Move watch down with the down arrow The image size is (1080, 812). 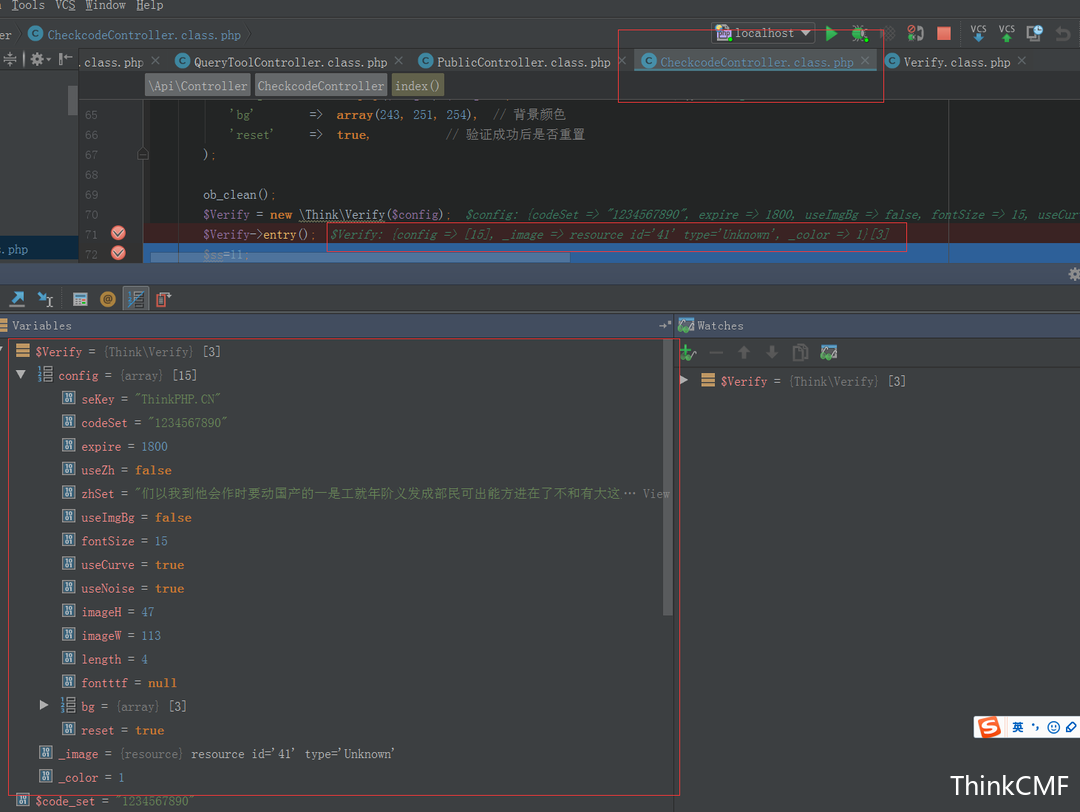click(772, 353)
